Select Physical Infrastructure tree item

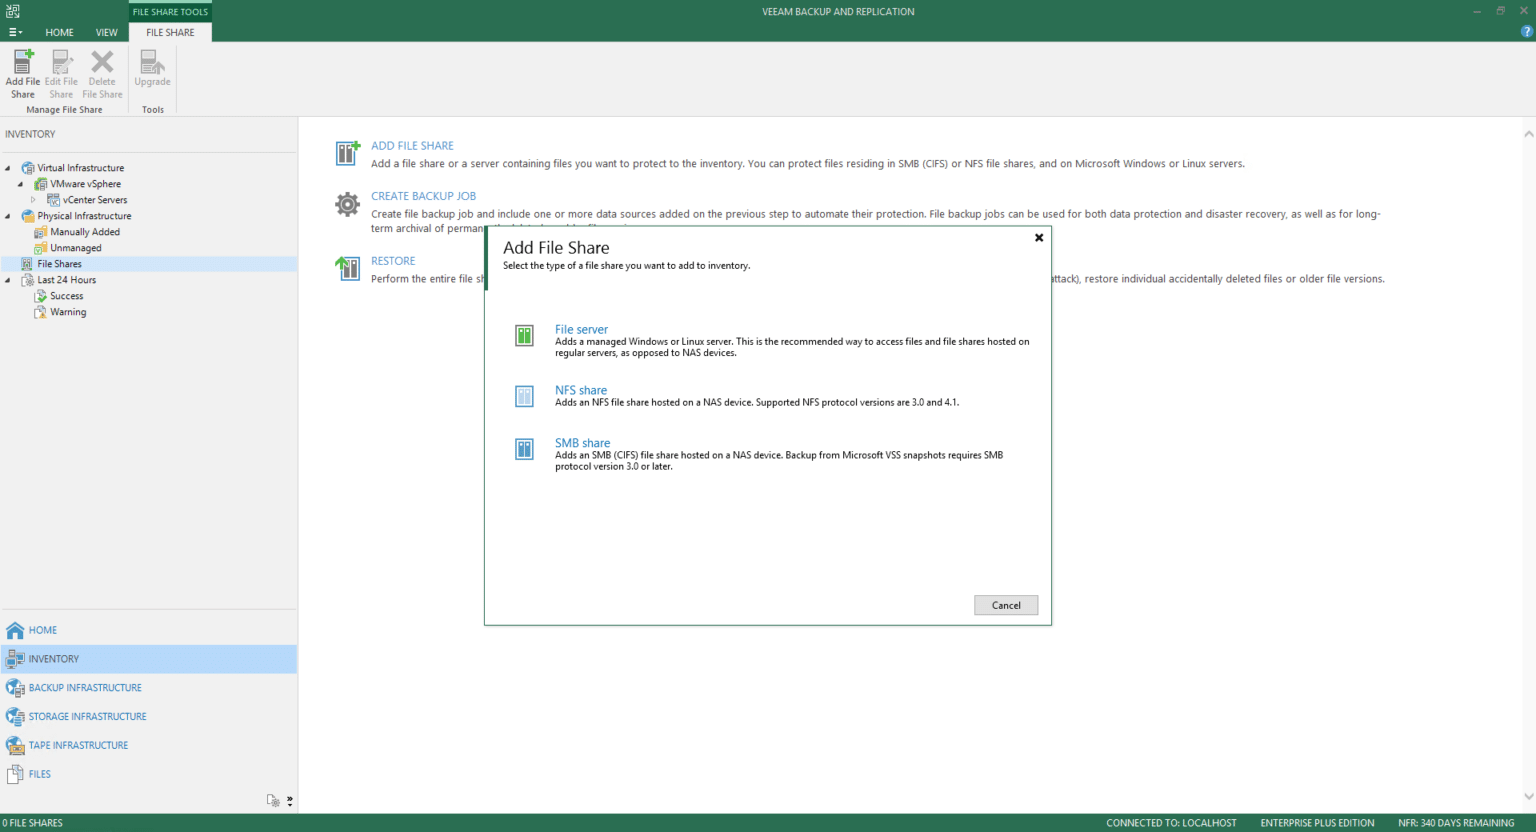pyautogui.click(x=84, y=216)
